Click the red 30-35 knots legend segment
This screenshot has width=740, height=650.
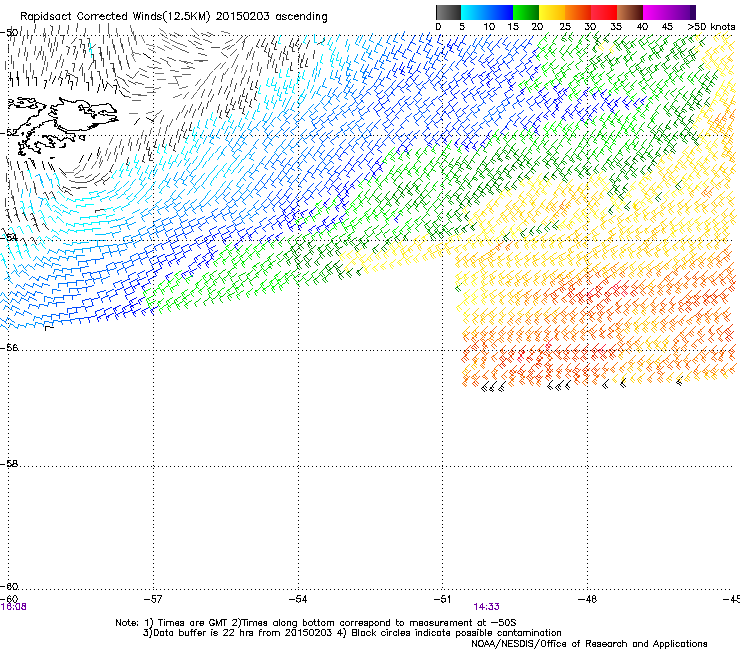pos(604,12)
